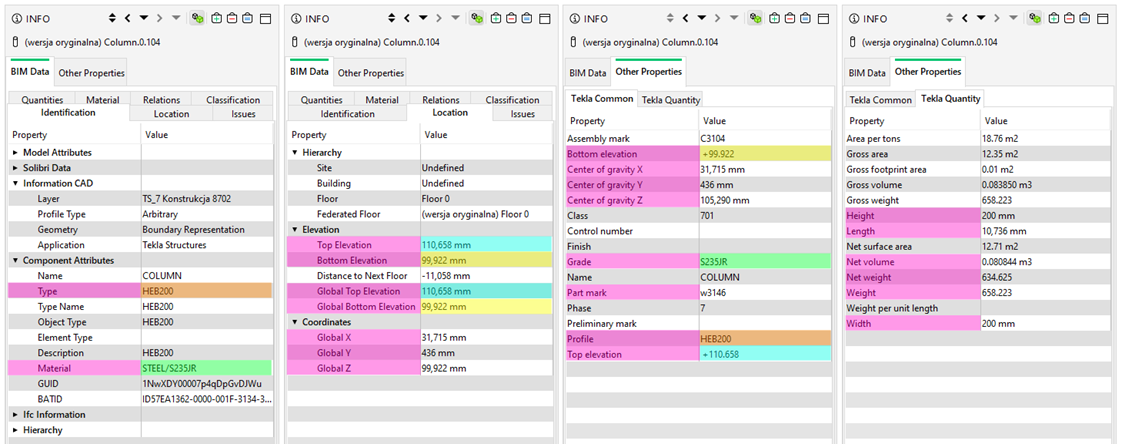
Task: Select the Tekla Quantity tab in the Tekla Common panel
Action: coord(670,100)
